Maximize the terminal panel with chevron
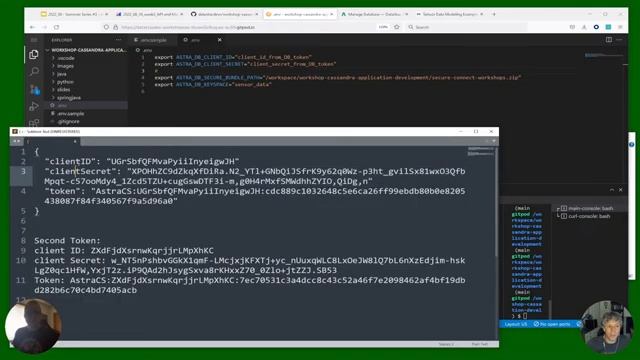The width and height of the screenshot is (640, 360). [611, 190]
